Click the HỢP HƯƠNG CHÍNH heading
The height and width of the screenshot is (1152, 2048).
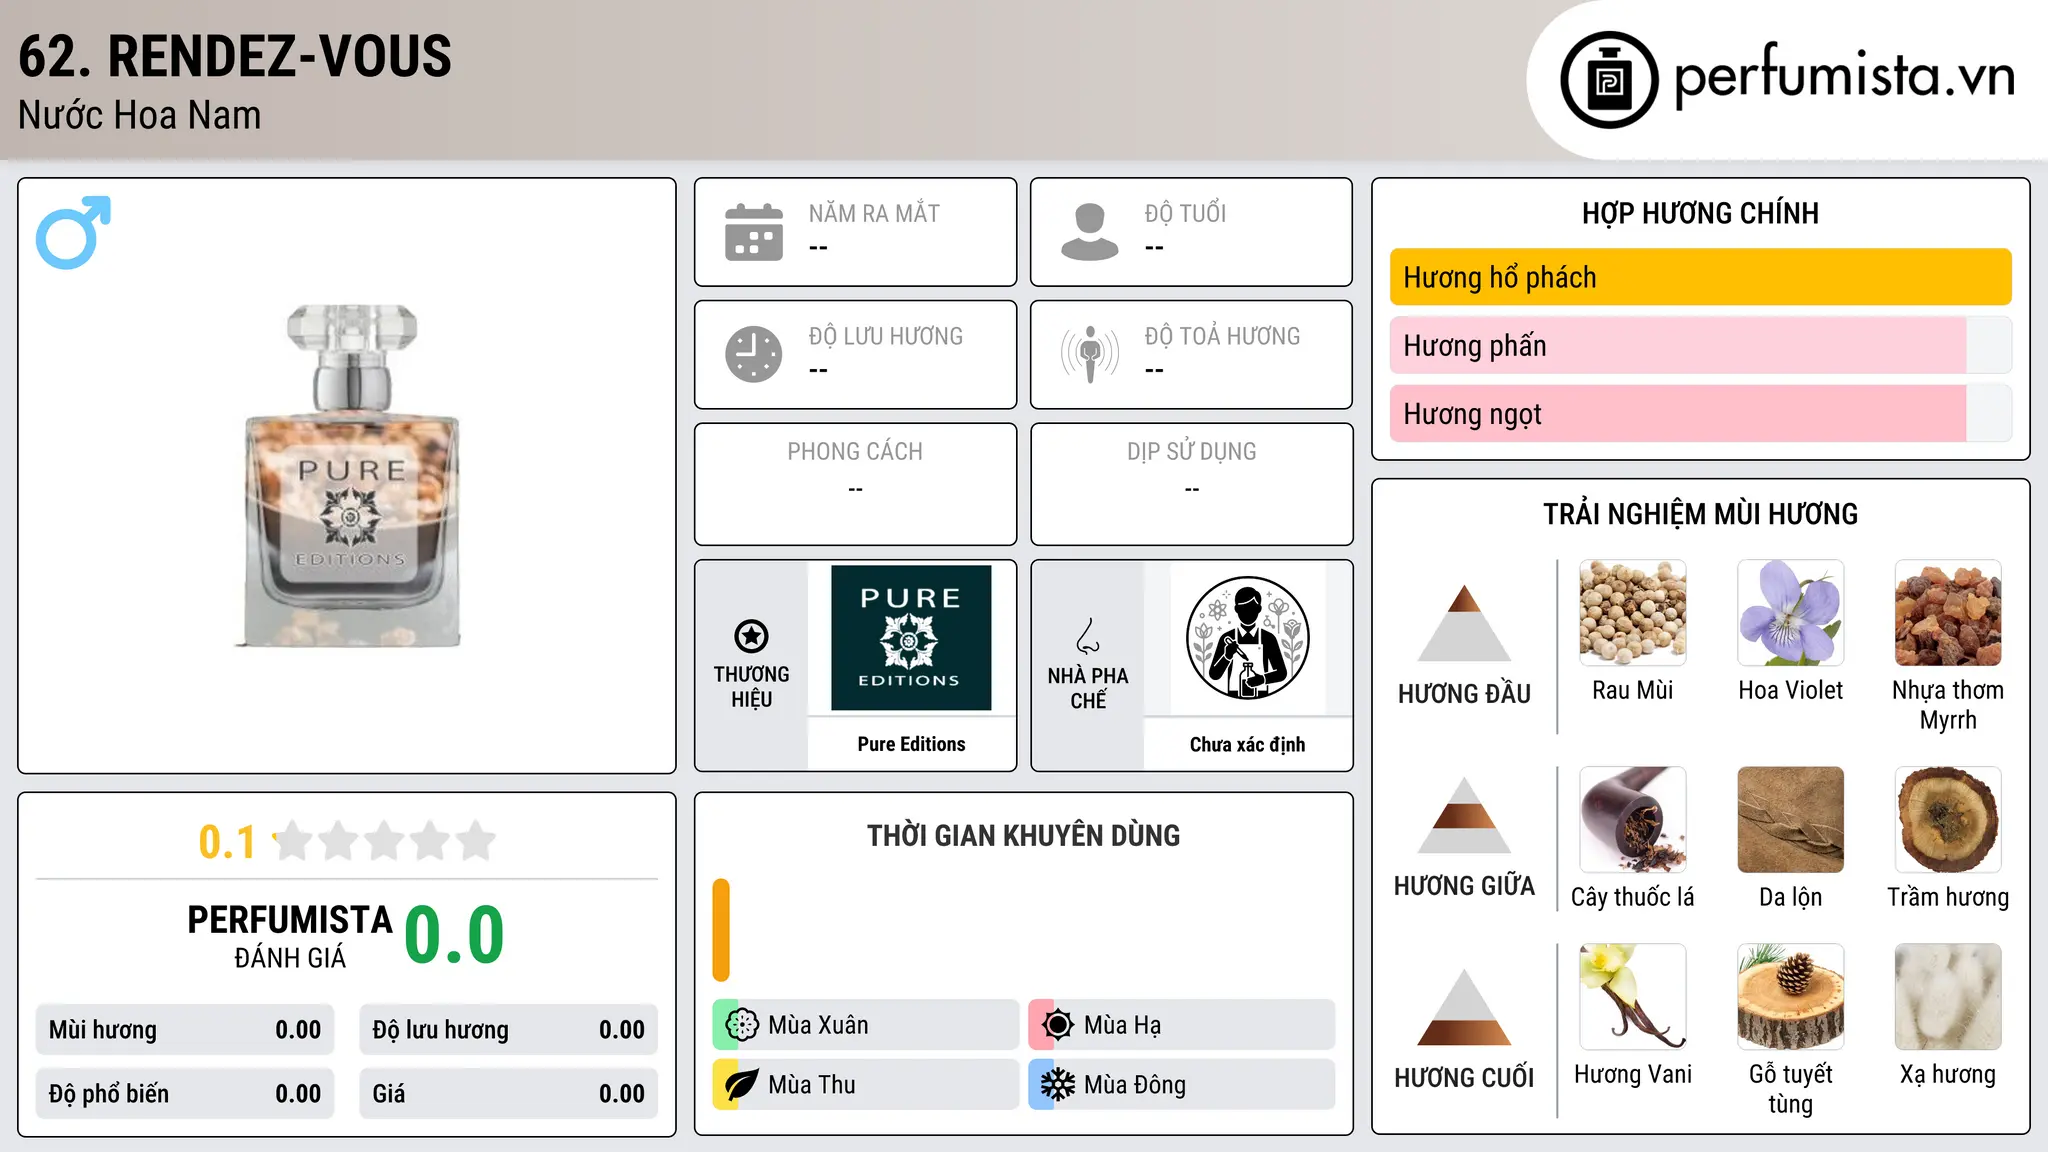pyautogui.click(x=1701, y=213)
